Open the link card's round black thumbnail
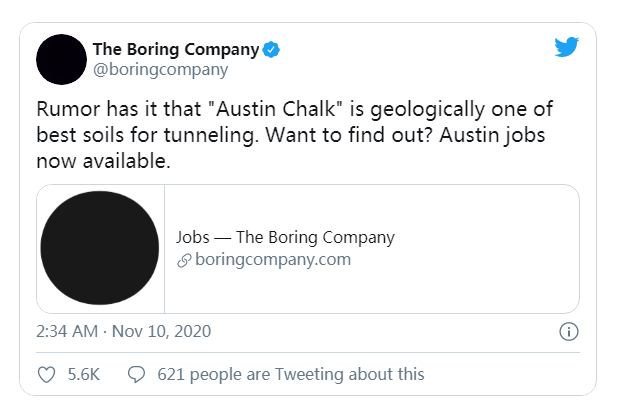 coord(100,248)
